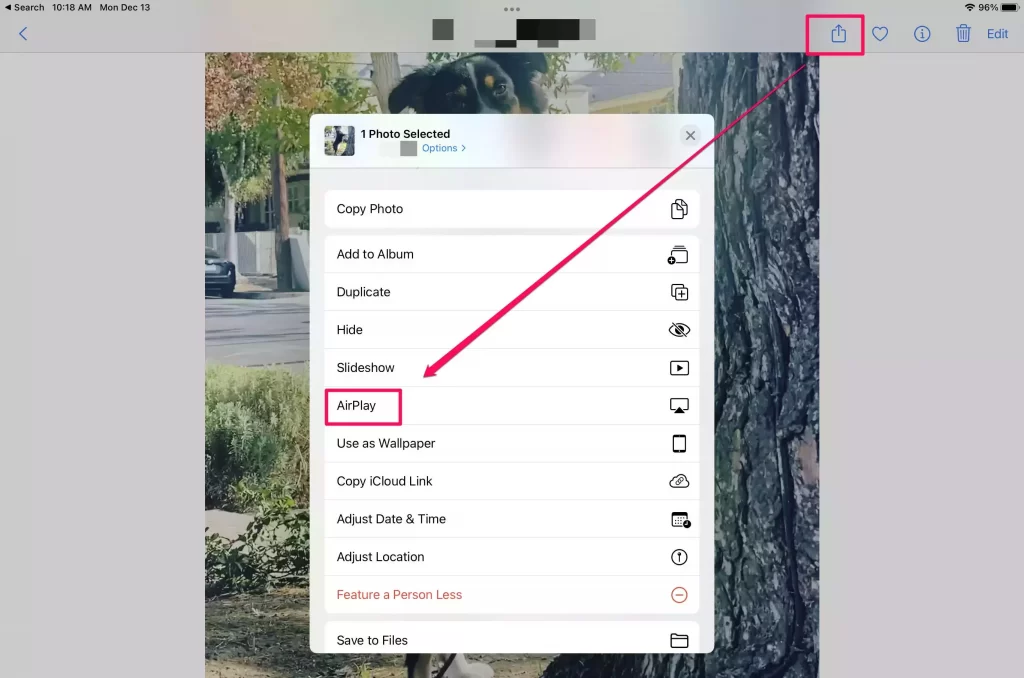Image resolution: width=1024 pixels, height=678 pixels.
Task: Tap the selected photo thumbnail
Action: 340,140
